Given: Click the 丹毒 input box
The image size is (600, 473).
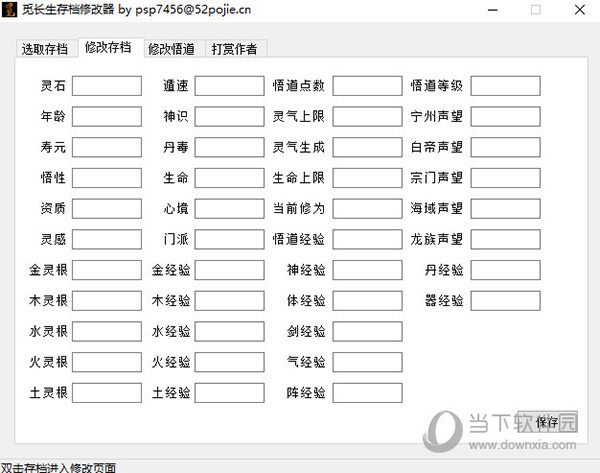Looking at the screenshot, I should 229,147.
